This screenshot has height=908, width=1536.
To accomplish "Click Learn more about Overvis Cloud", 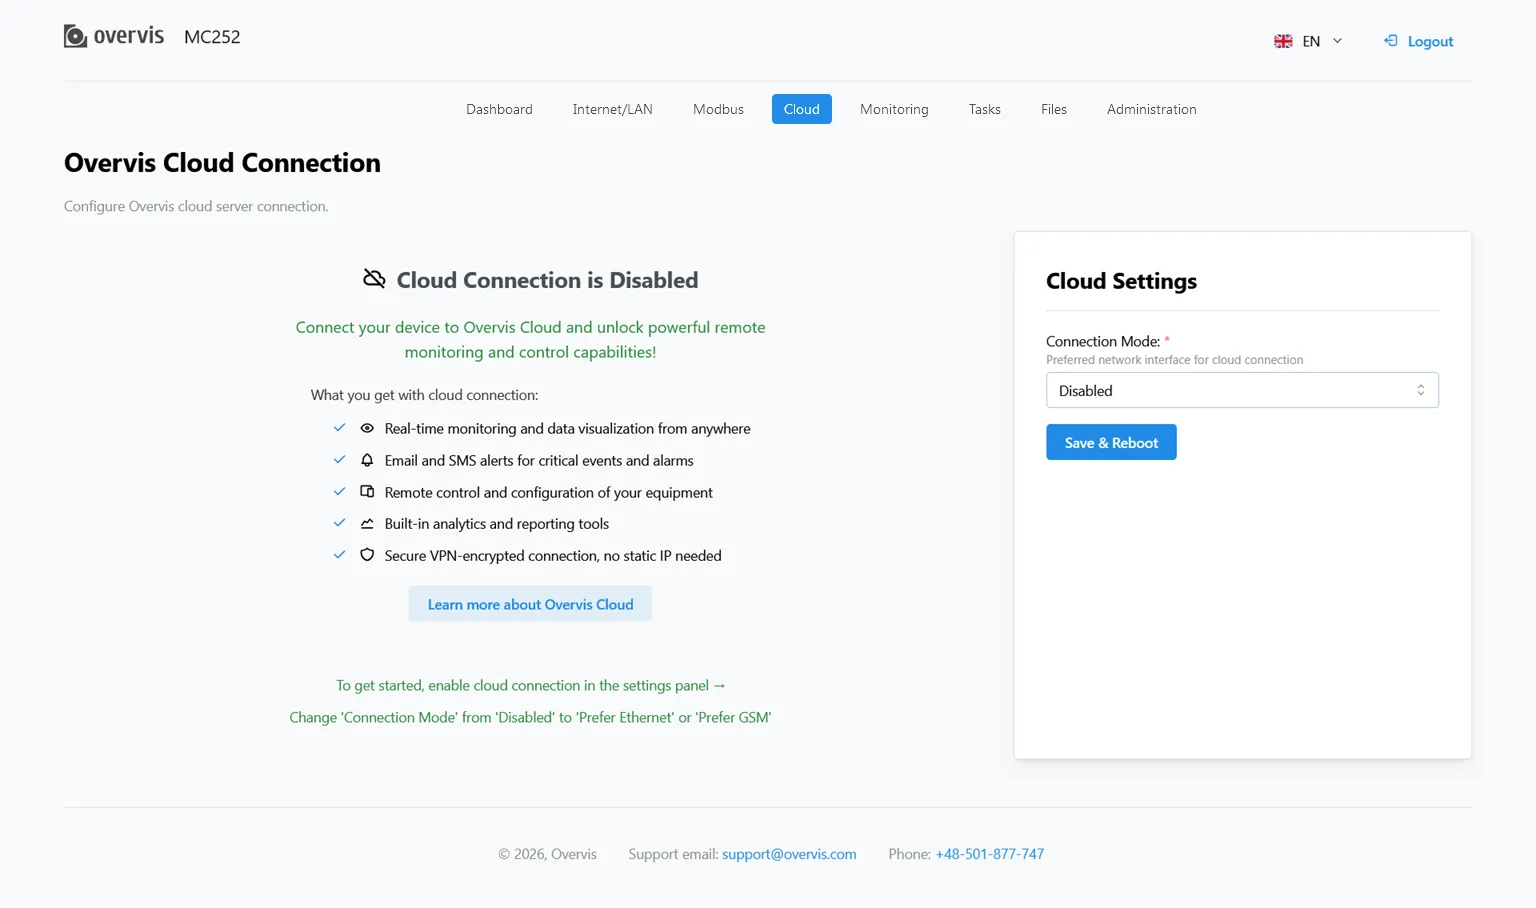I will 530,604.
